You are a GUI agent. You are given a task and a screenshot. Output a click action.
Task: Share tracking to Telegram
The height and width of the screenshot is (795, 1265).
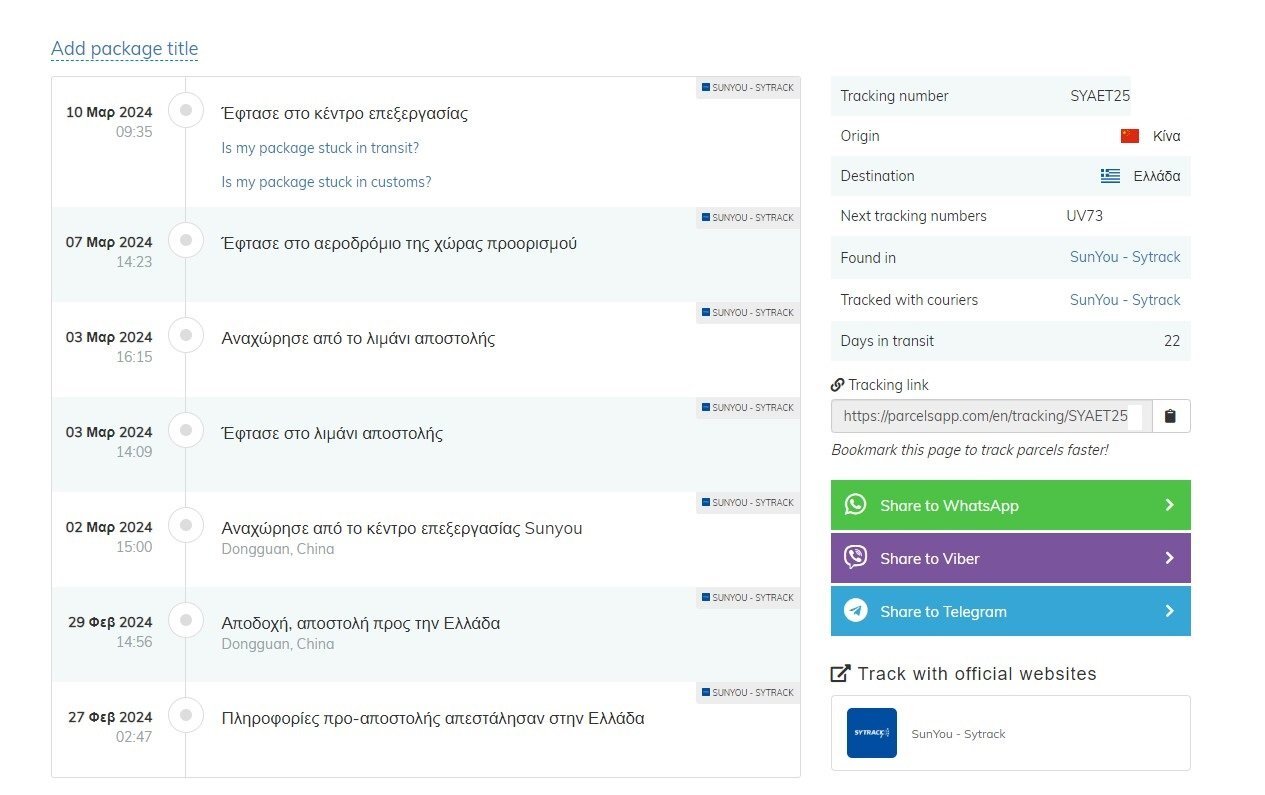[x=1010, y=611]
